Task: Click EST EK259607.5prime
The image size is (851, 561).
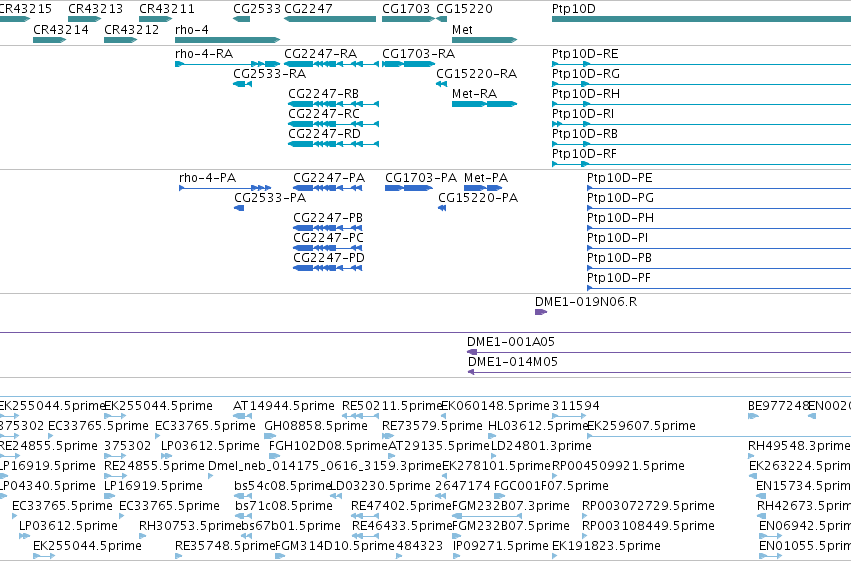Action: pyautogui.click(x=719, y=436)
